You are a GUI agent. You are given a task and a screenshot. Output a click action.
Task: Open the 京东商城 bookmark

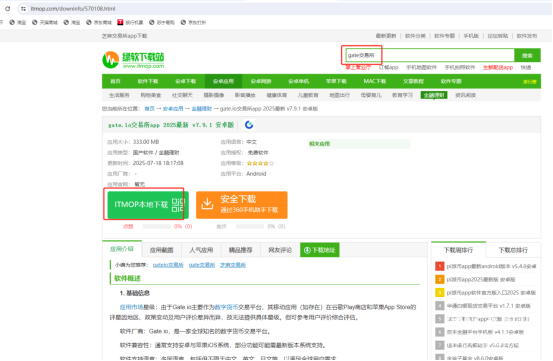click(x=99, y=22)
